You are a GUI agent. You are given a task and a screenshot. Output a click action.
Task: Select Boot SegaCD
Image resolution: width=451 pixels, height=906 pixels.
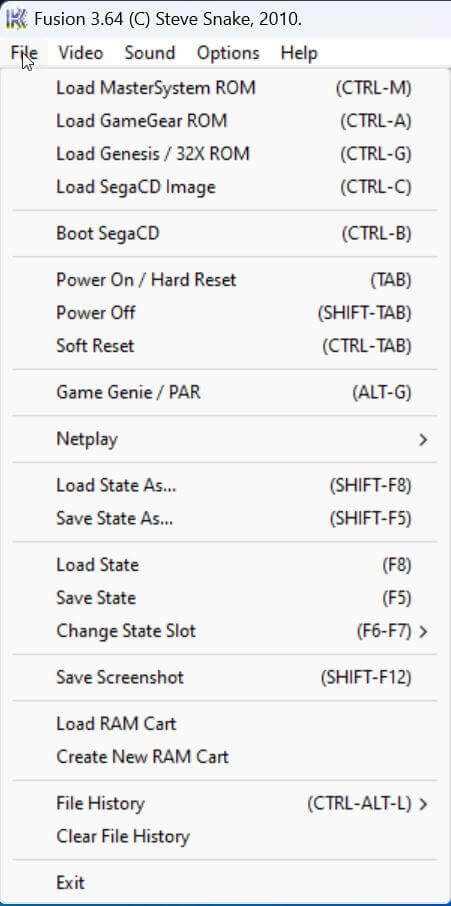click(225, 234)
